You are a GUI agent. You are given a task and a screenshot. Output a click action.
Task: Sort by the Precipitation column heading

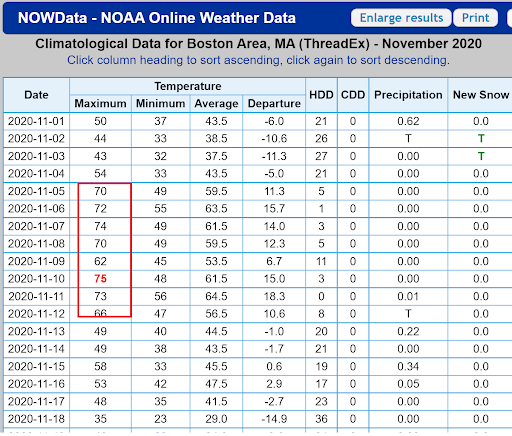pyautogui.click(x=408, y=95)
